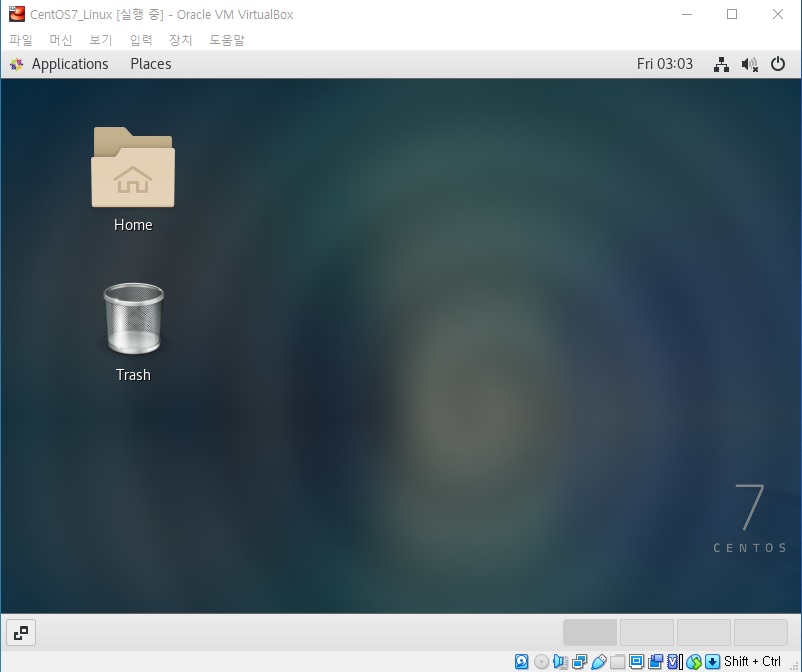802x672 pixels.
Task: Click the VirtualBox title bar app icon
Action: click(x=16, y=14)
